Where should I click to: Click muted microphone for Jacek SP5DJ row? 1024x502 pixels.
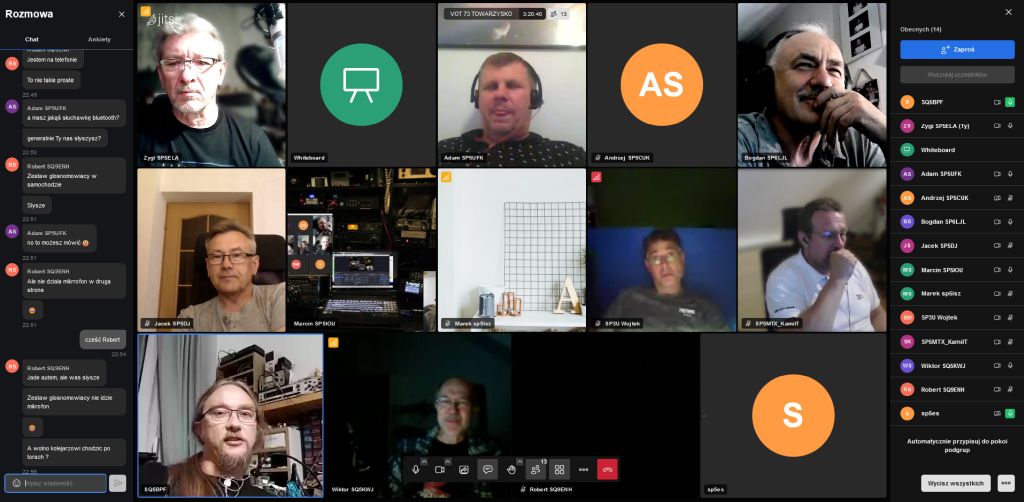point(1010,245)
